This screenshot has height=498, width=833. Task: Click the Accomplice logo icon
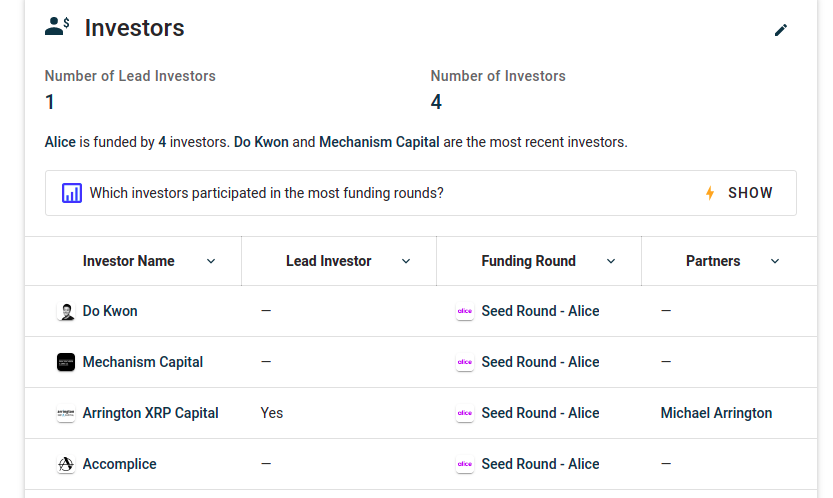(66, 465)
